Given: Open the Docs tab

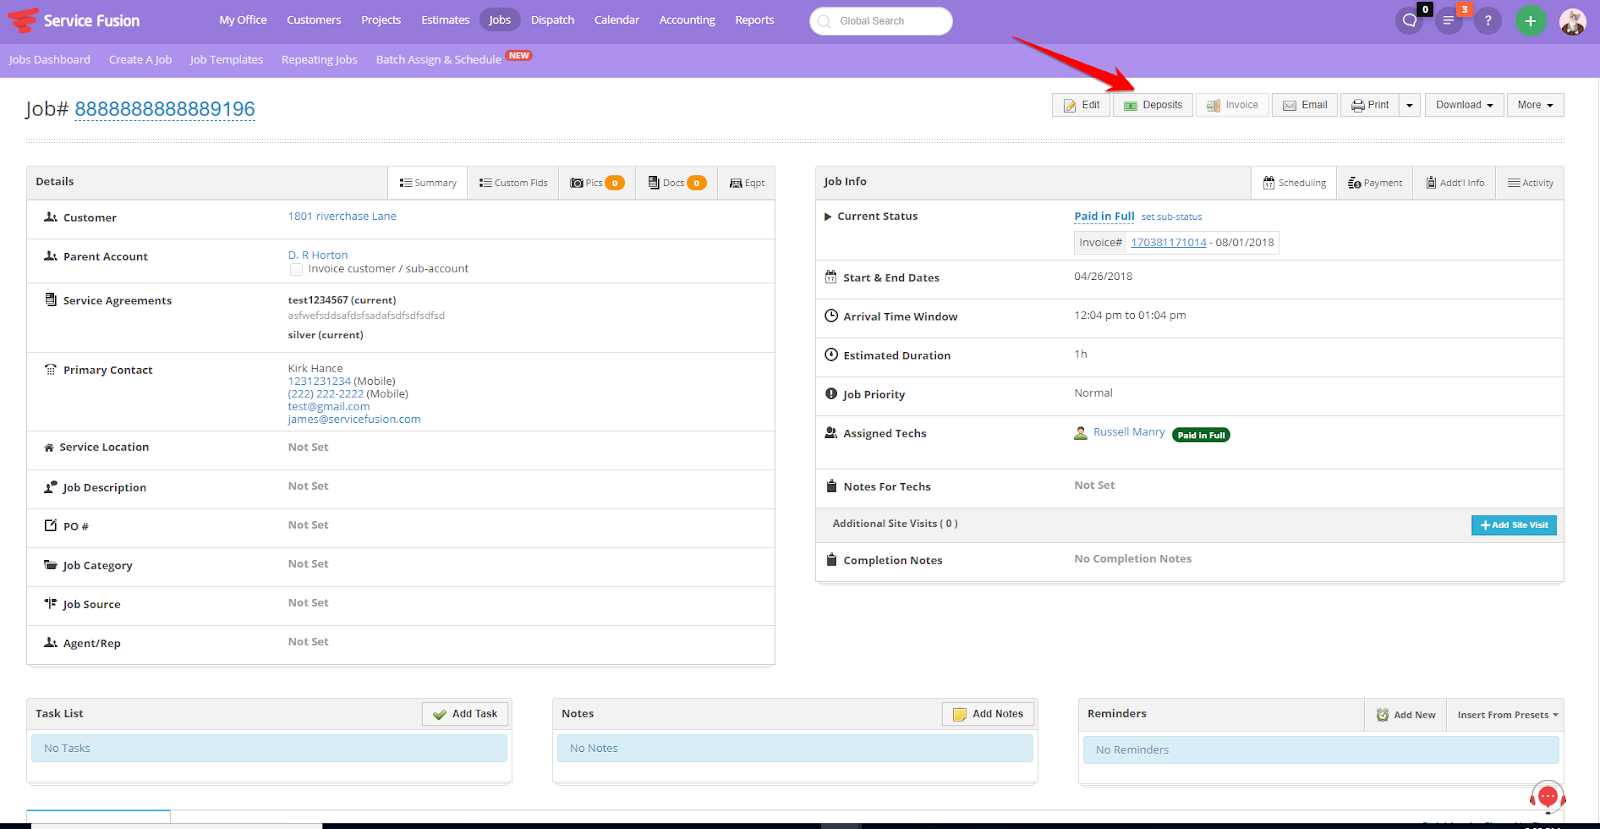Looking at the screenshot, I should (x=677, y=183).
